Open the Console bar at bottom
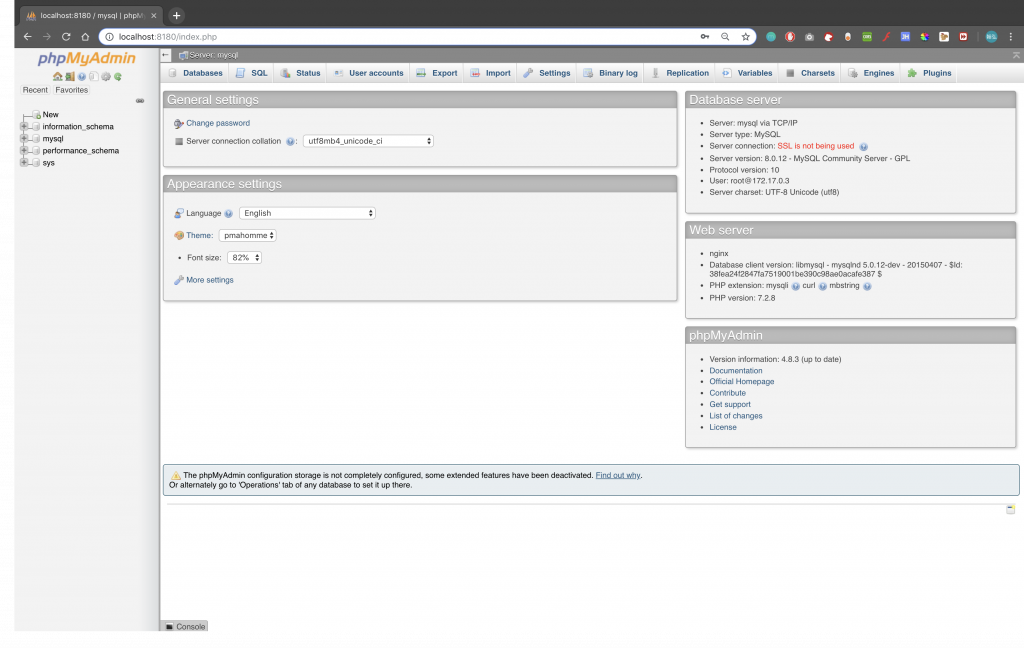The width and height of the screenshot is (1024, 648). pos(185,626)
